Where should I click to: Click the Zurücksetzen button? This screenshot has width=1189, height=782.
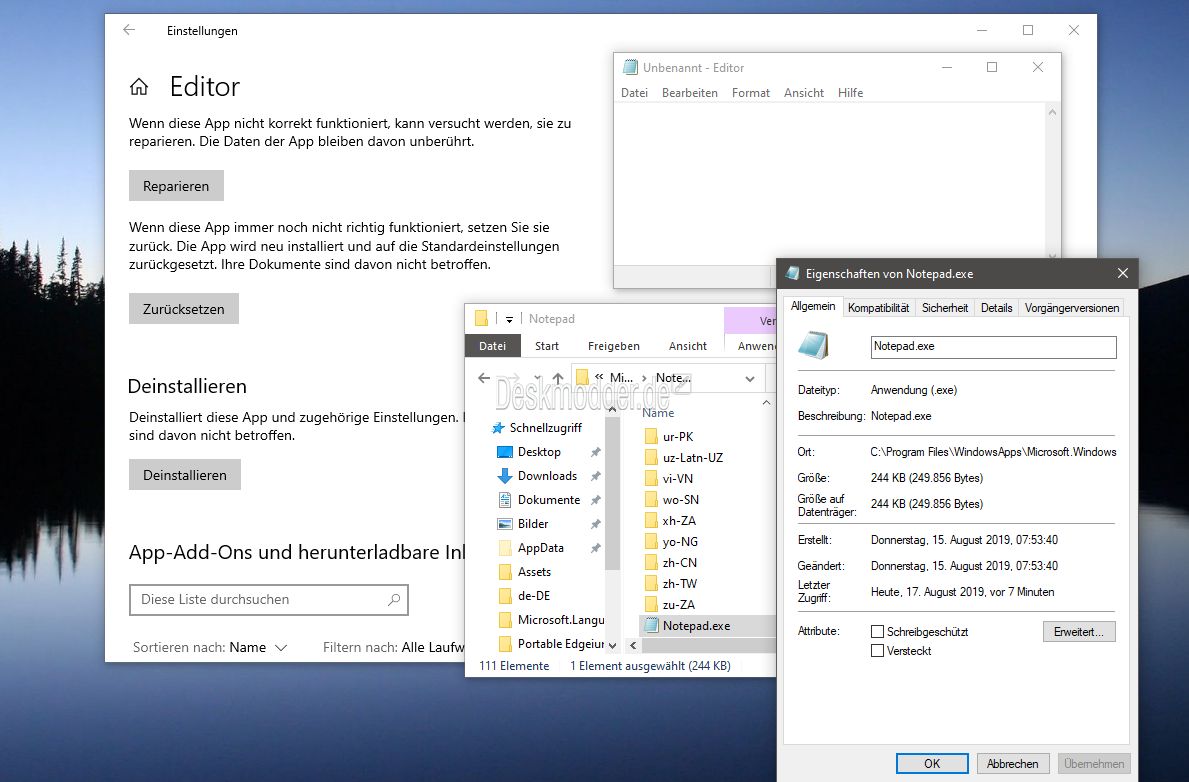tap(184, 309)
